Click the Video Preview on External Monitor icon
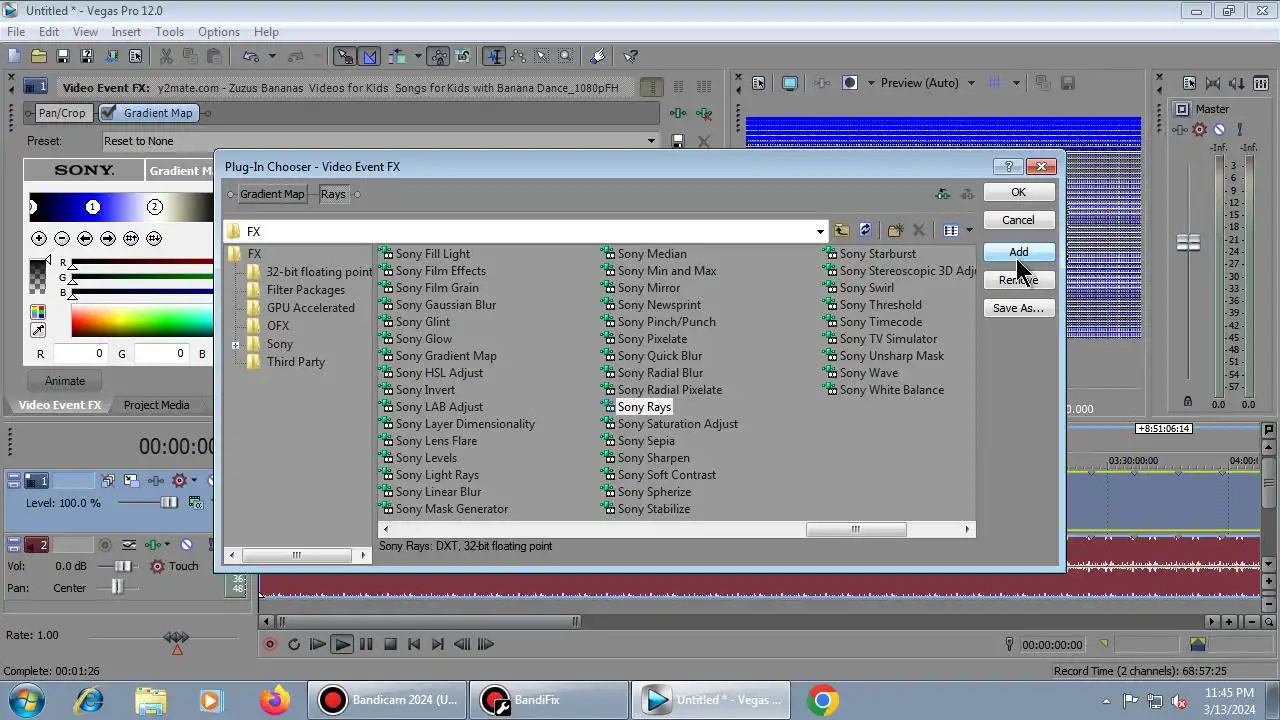The width and height of the screenshot is (1280, 720). (790, 83)
